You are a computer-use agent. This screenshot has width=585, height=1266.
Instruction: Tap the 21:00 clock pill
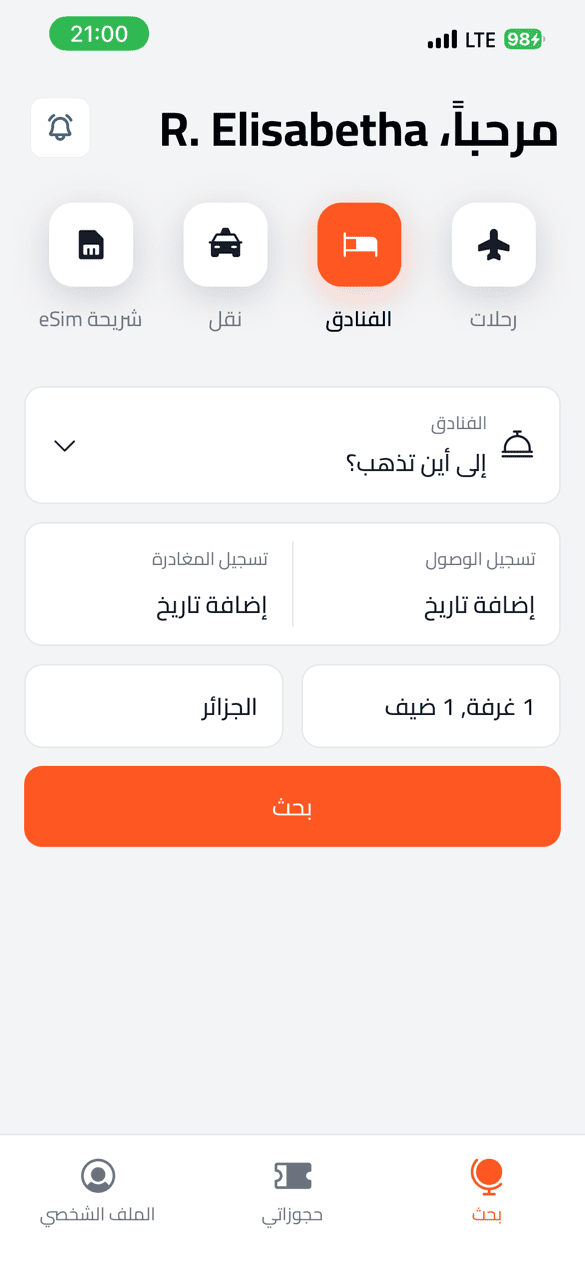(98, 33)
